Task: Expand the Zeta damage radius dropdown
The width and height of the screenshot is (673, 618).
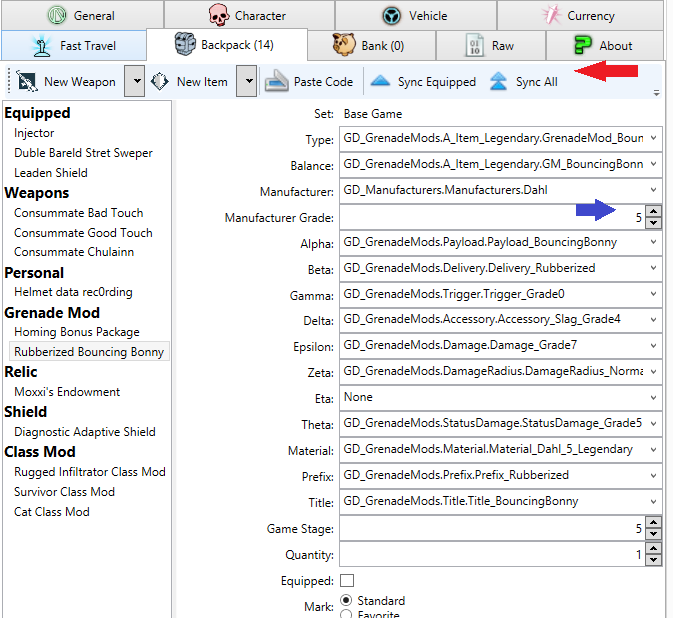Action: click(x=653, y=371)
